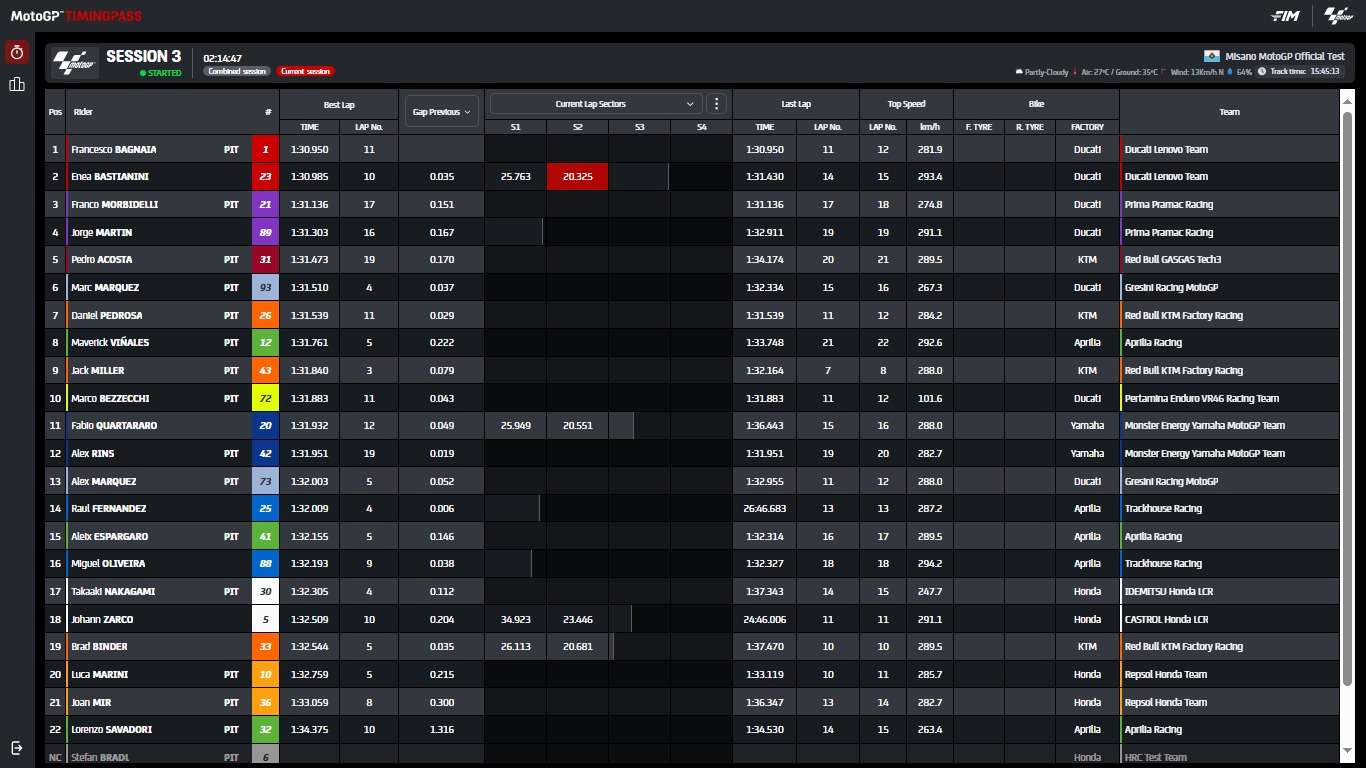Click the F. TYRE column header
Viewport: 1366px width, 768px height.
[x=978, y=127]
